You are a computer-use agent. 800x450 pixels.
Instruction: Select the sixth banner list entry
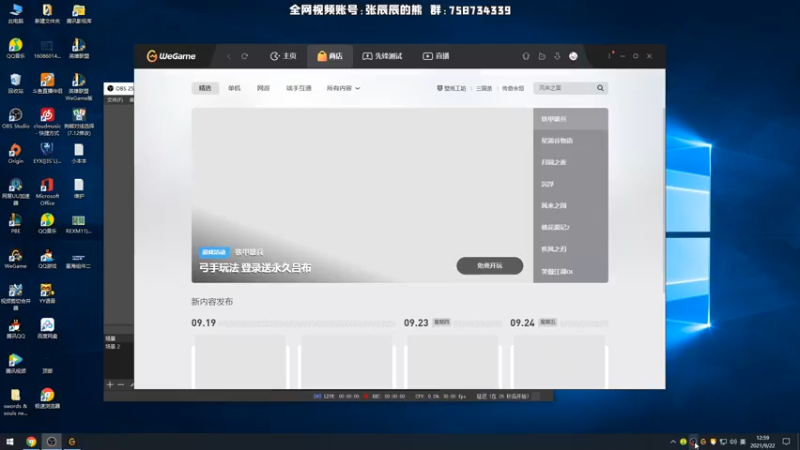pyautogui.click(x=570, y=227)
